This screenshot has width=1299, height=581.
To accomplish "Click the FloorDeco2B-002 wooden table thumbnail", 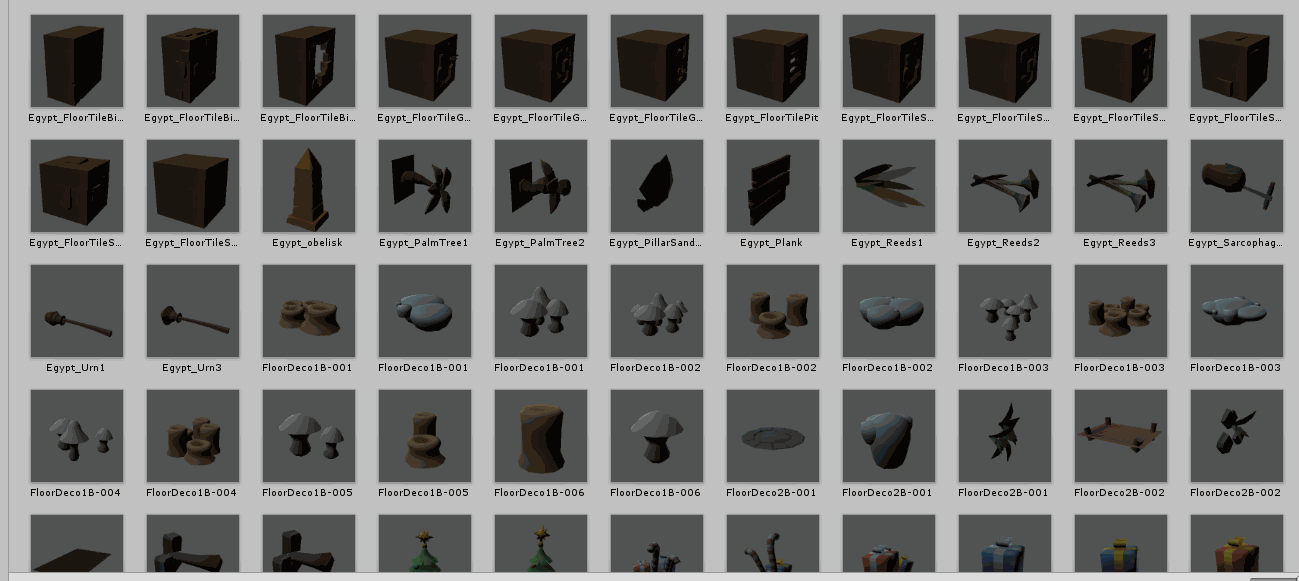I will 1120,436.
